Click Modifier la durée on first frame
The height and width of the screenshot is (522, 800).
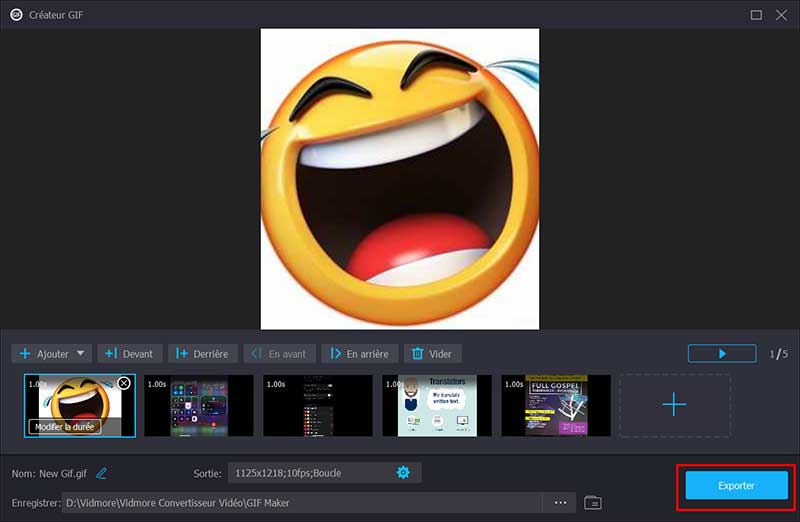64,427
